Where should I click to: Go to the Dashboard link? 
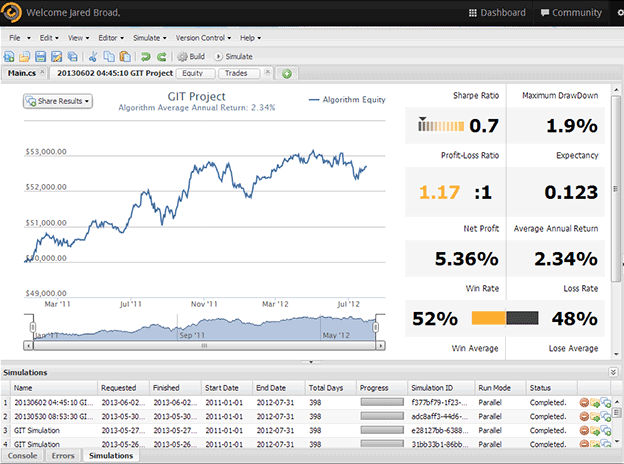(x=497, y=13)
